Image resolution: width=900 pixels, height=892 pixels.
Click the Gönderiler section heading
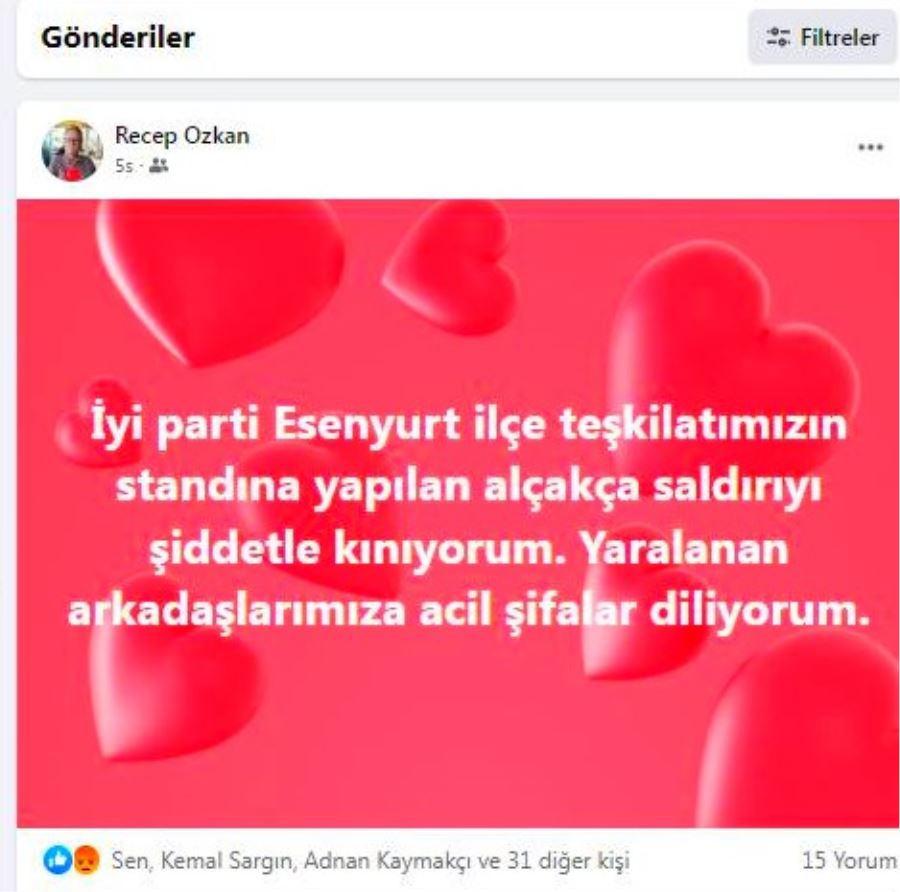[118, 37]
